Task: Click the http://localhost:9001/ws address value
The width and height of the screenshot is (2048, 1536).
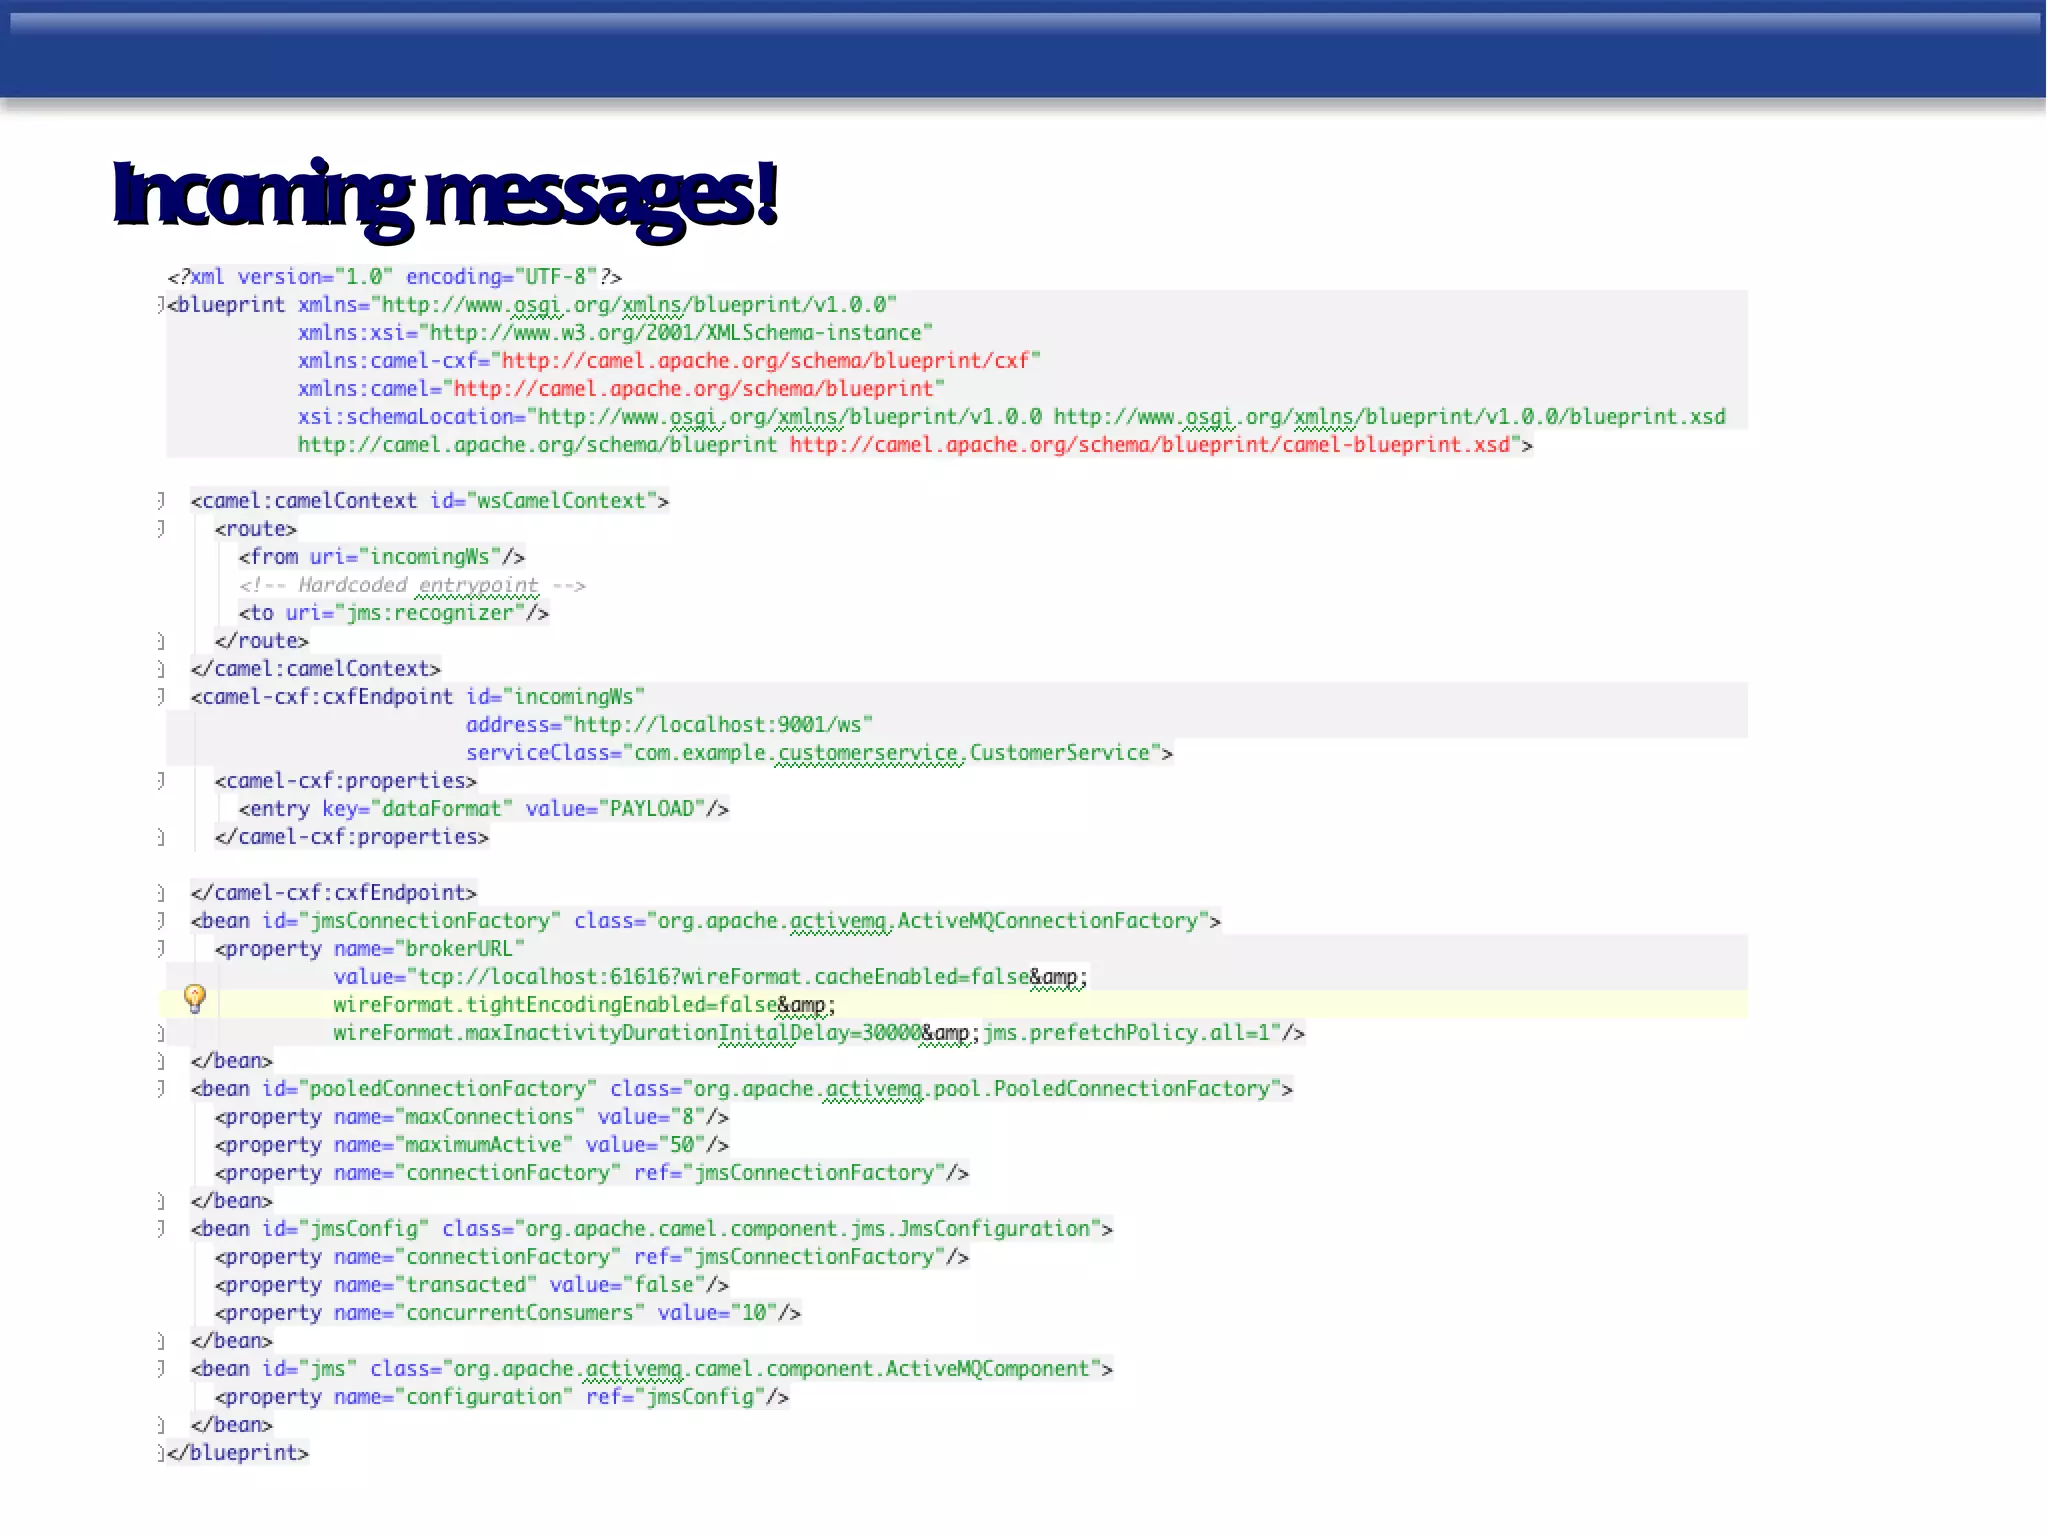Action: pyautogui.click(x=718, y=725)
